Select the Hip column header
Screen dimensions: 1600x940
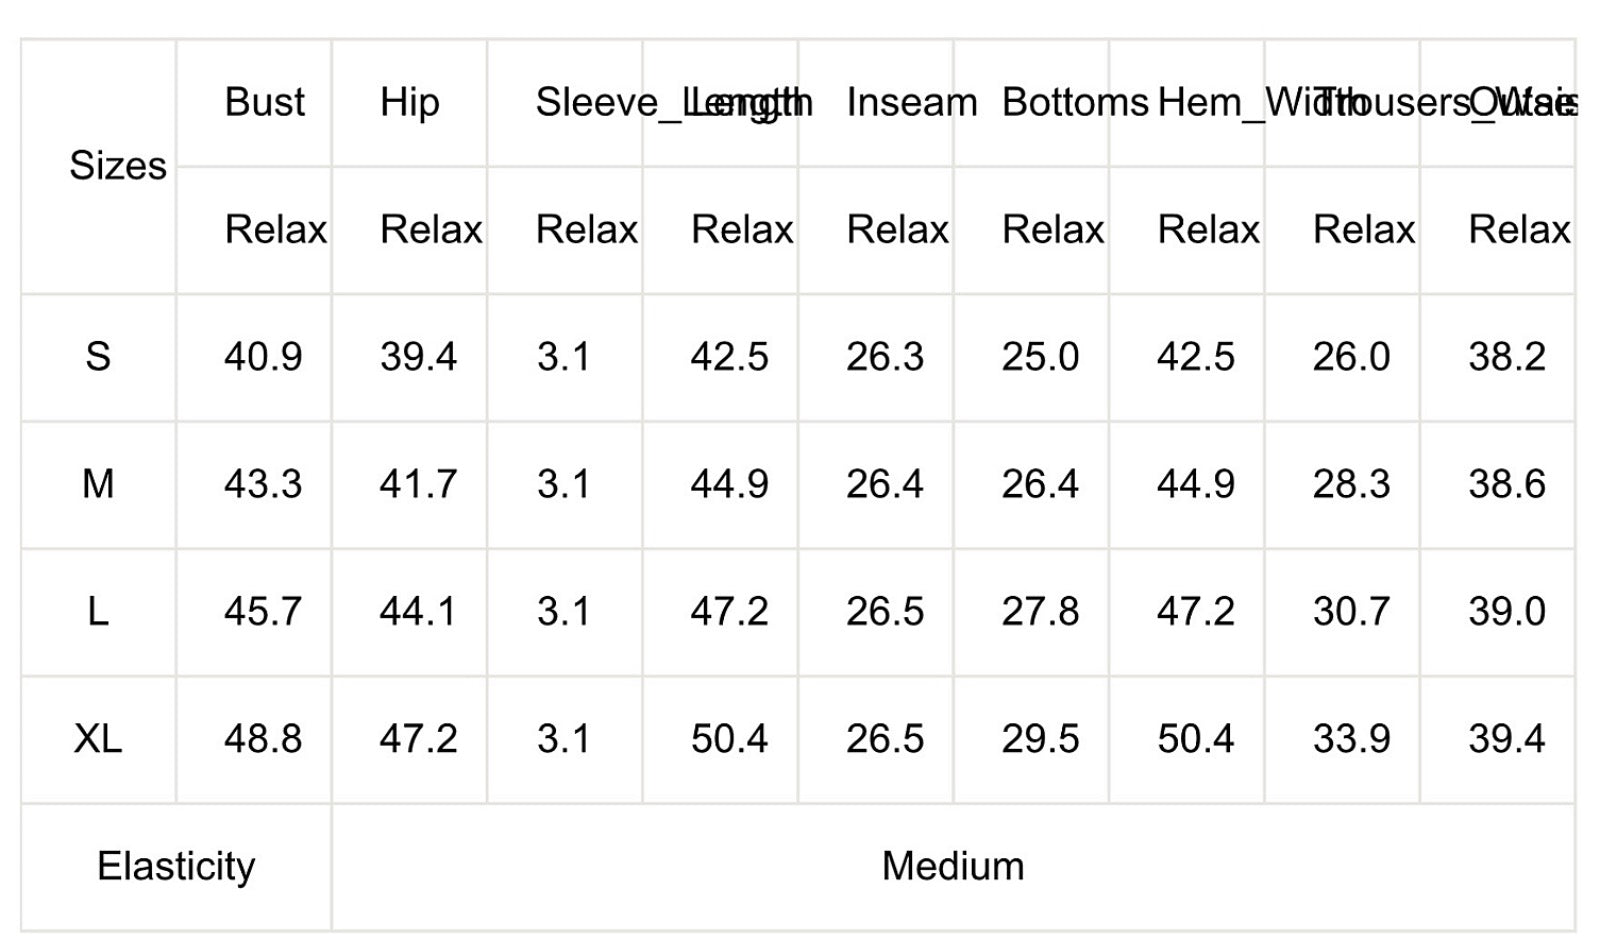click(409, 103)
